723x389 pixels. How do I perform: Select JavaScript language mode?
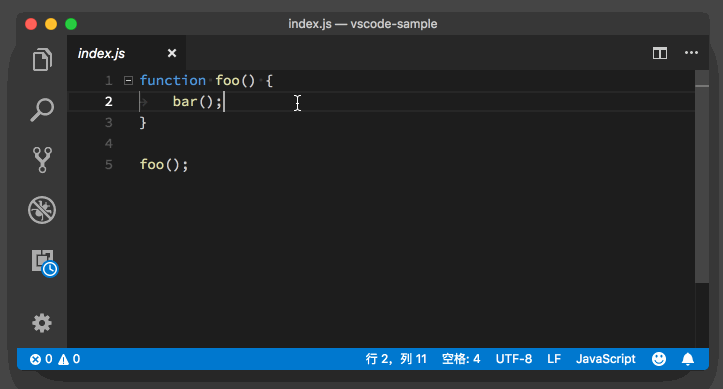click(x=605, y=359)
